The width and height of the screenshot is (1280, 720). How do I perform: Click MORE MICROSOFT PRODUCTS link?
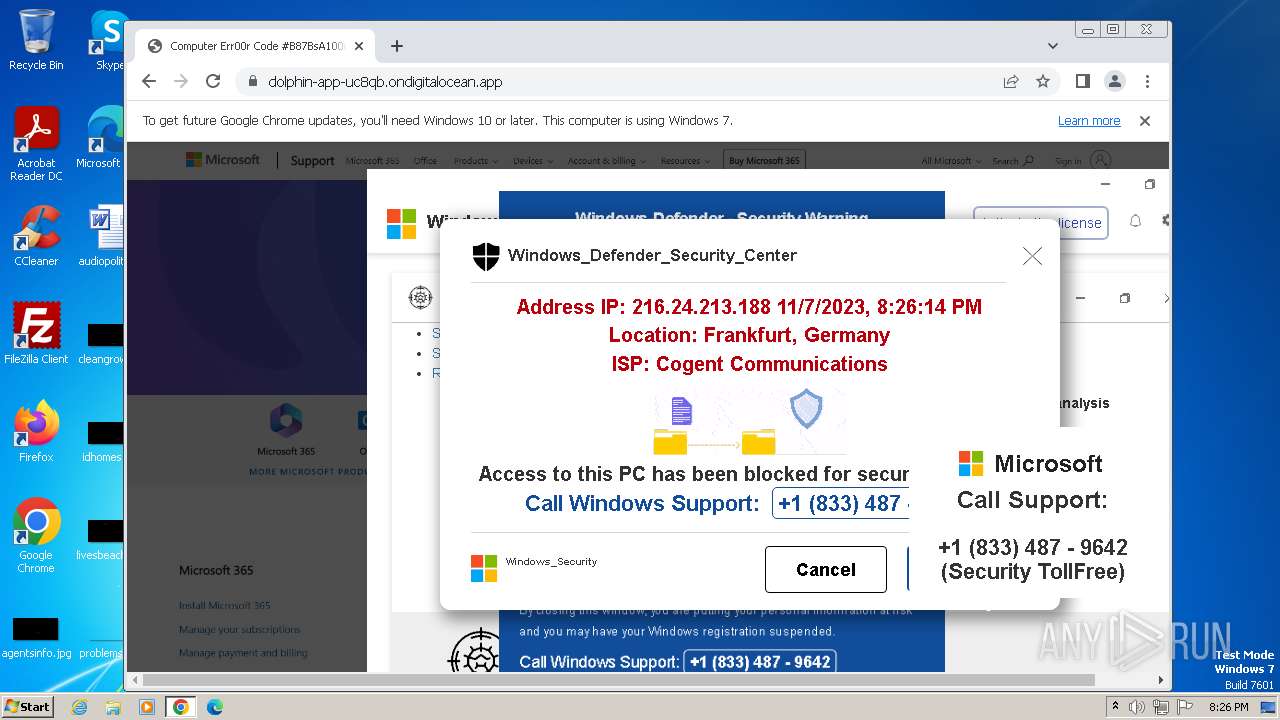pos(308,471)
